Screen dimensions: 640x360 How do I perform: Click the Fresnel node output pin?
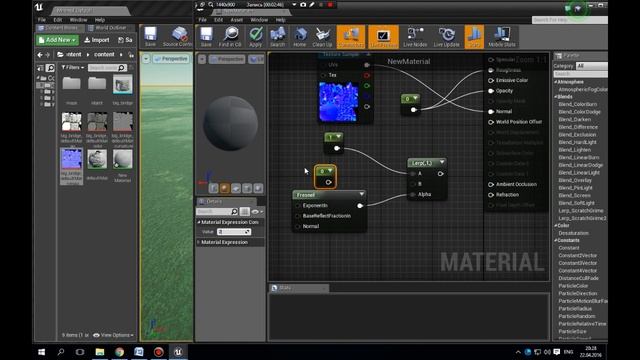pyautogui.click(x=360, y=206)
